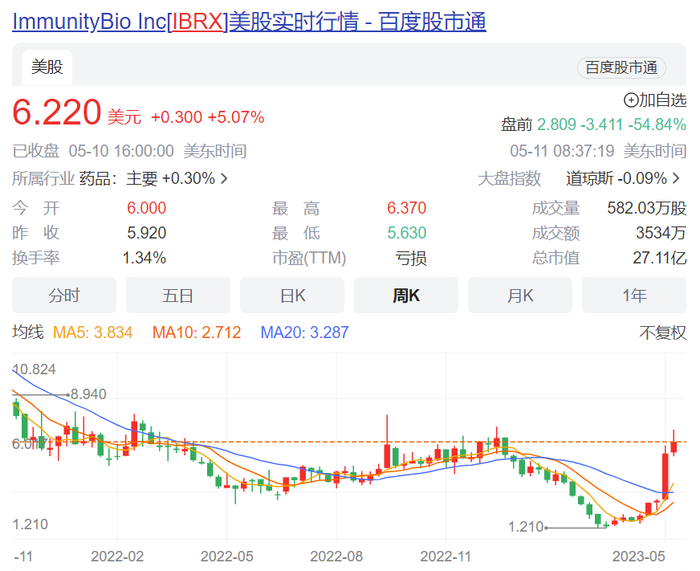Image resolution: width=700 pixels, height=571 pixels.
Task: Select the 美股 tab
Action: 47,67
